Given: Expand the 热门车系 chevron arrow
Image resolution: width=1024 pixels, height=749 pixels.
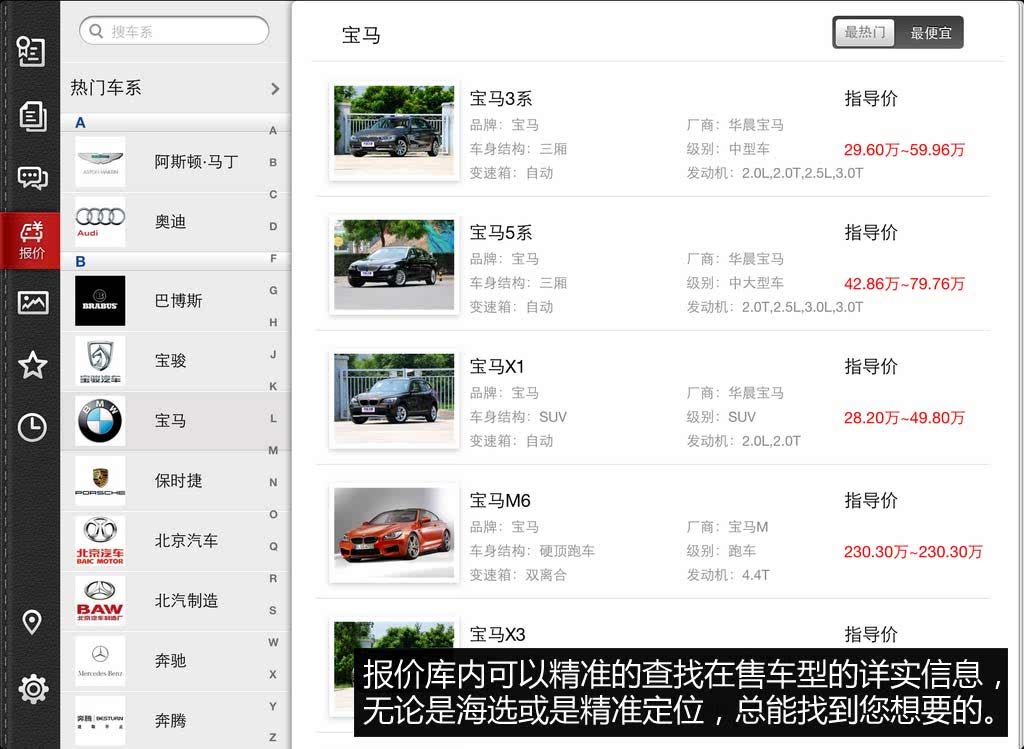Looking at the screenshot, I should (275, 88).
